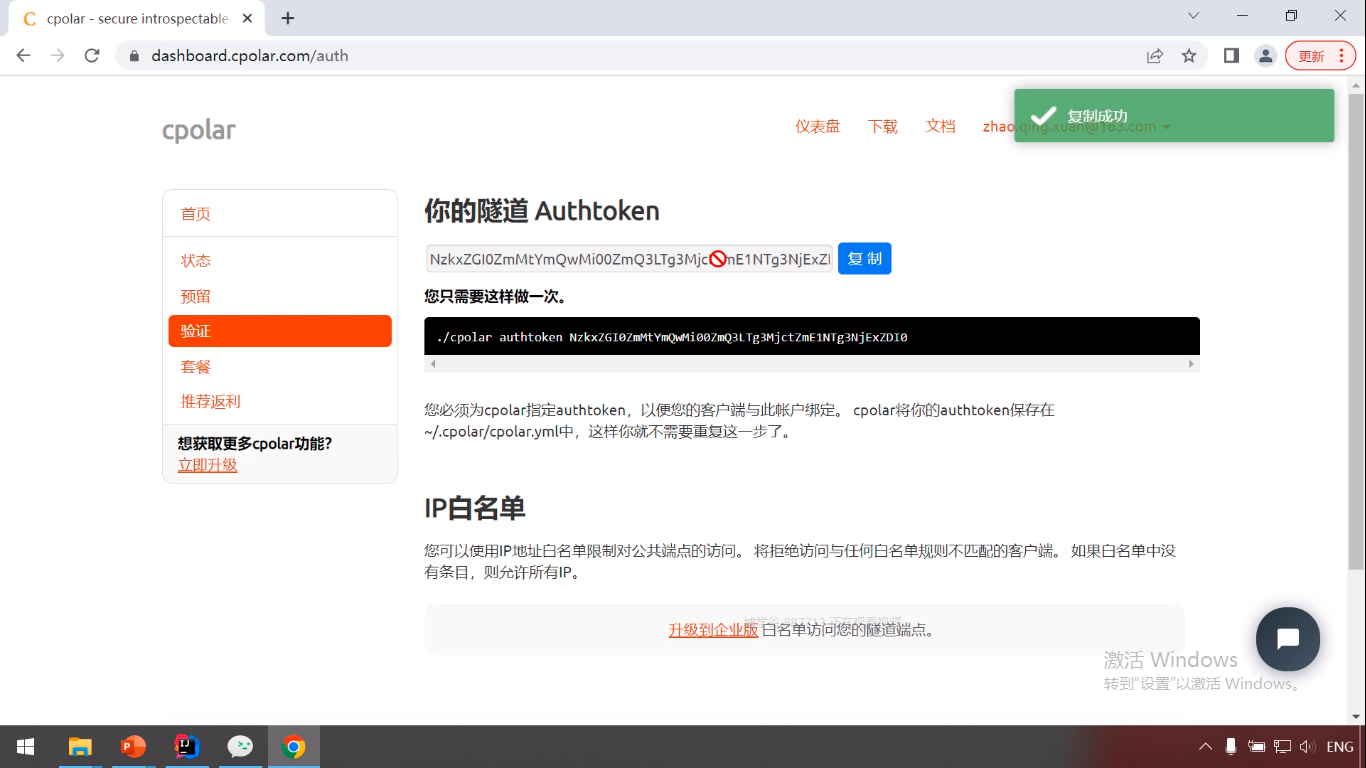
Task: Switch to Chrome on the taskbar
Action: [294, 747]
